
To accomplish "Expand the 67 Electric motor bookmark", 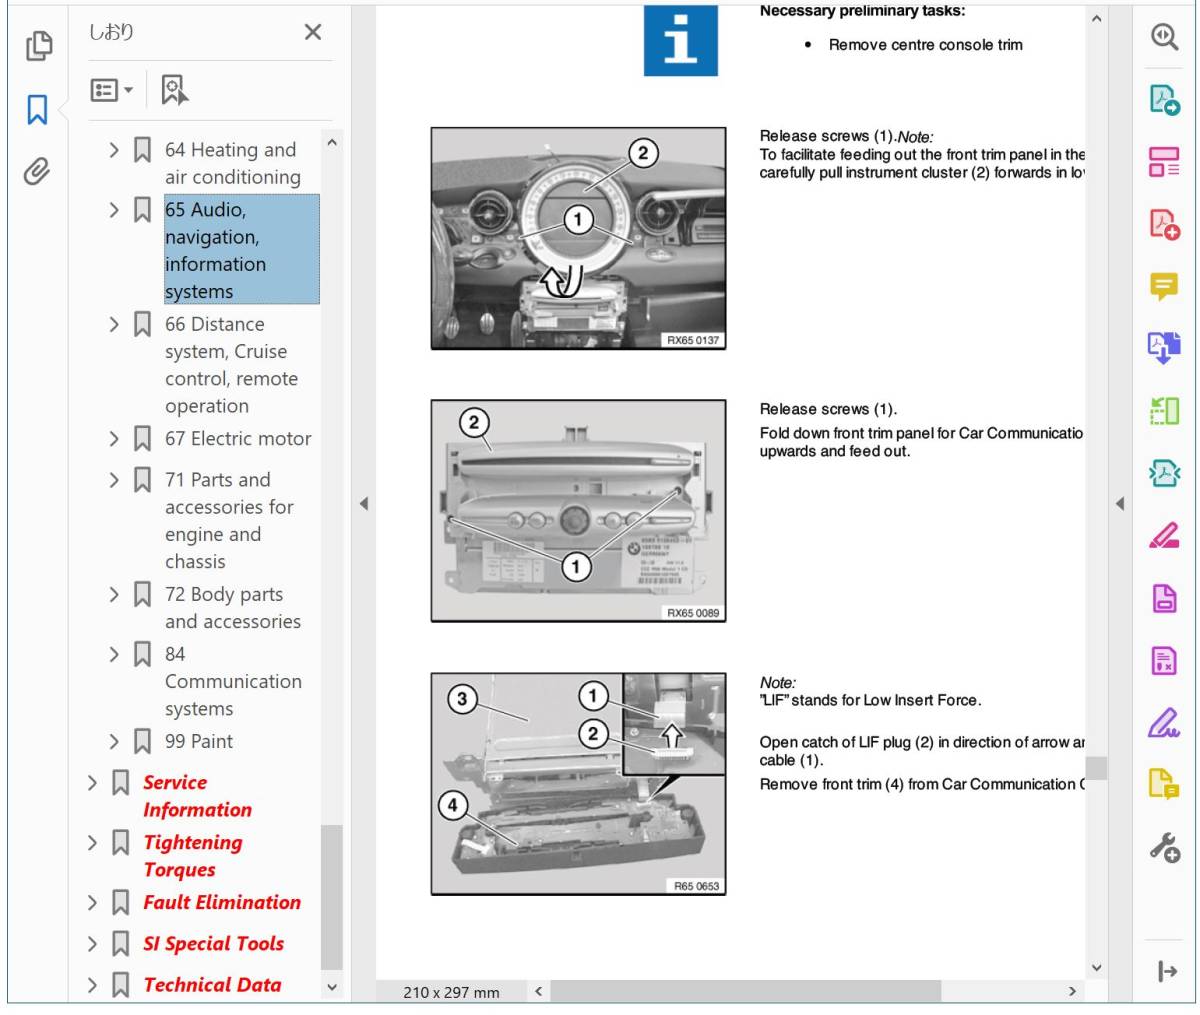I will coord(114,439).
